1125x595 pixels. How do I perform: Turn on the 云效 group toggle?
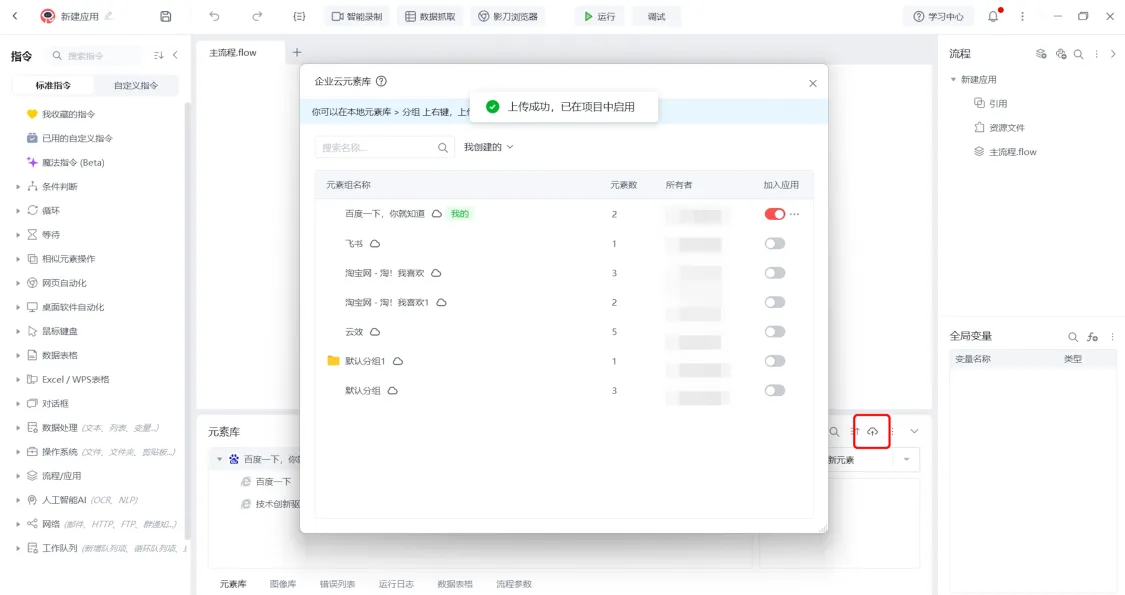(774, 332)
